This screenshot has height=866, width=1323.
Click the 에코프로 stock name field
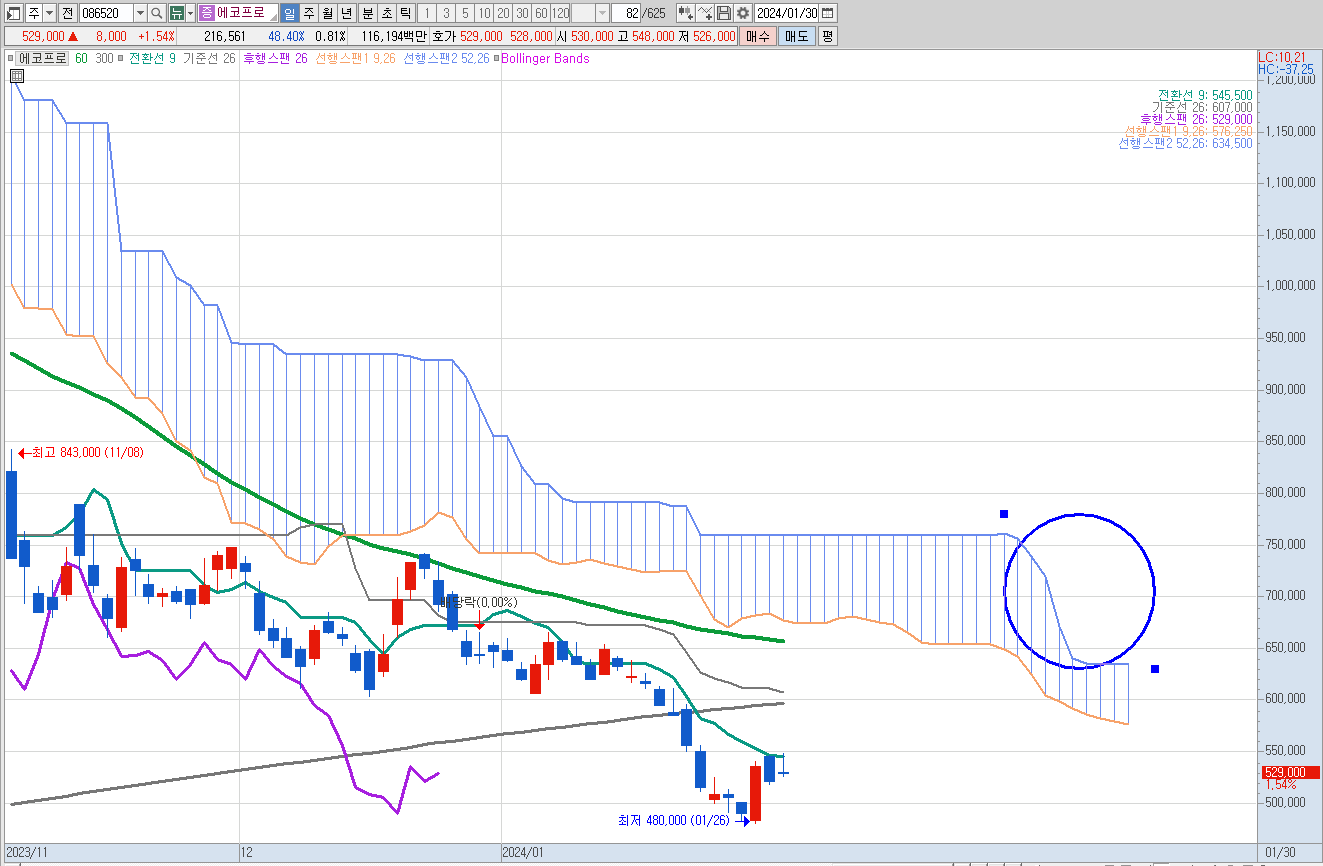click(240, 13)
